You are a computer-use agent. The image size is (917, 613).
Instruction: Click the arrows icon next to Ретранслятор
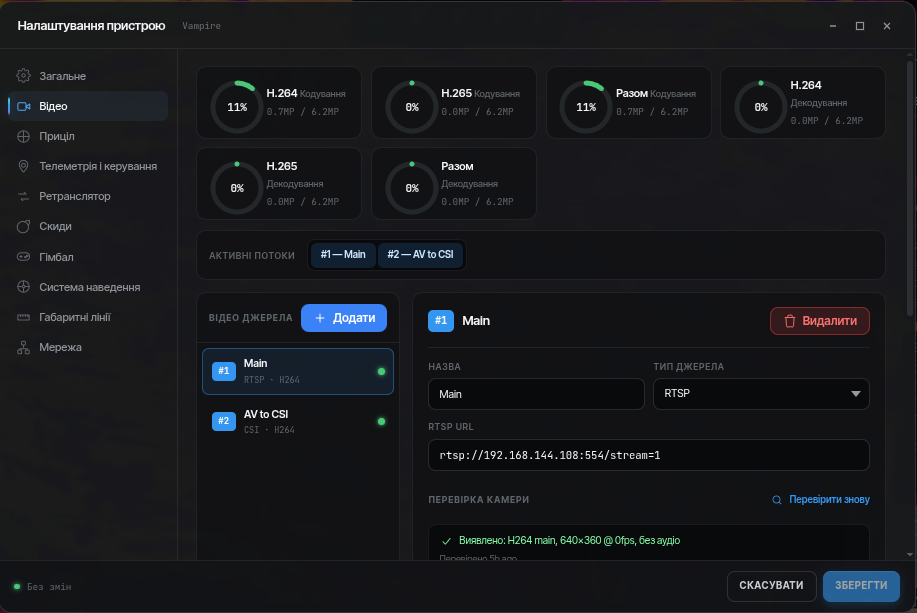[23, 197]
